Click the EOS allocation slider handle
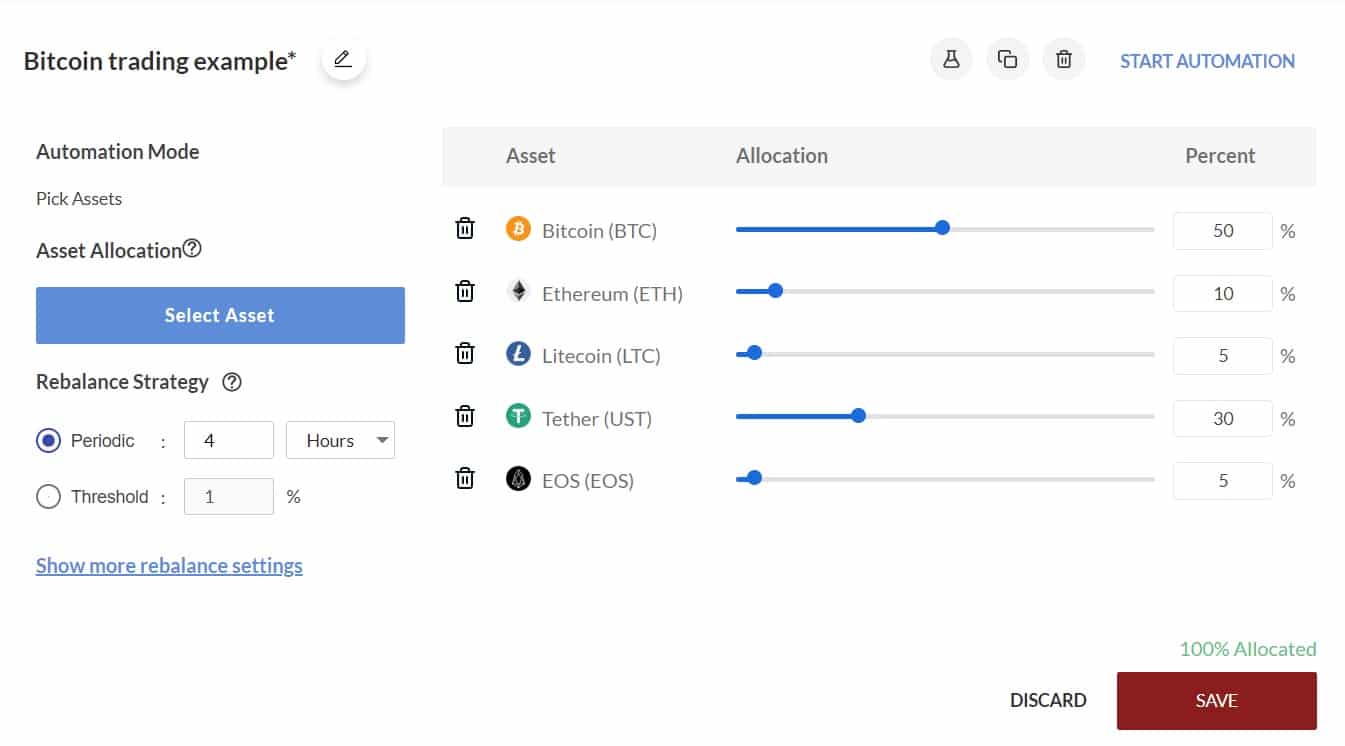1345x746 pixels. (x=755, y=478)
